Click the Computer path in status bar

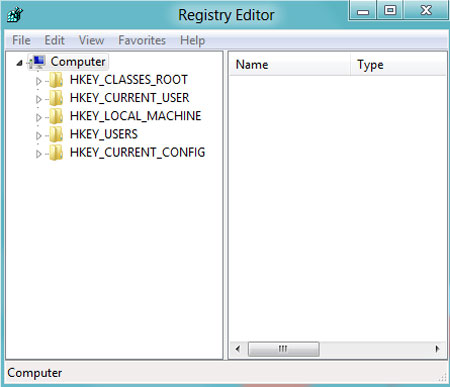35,373
